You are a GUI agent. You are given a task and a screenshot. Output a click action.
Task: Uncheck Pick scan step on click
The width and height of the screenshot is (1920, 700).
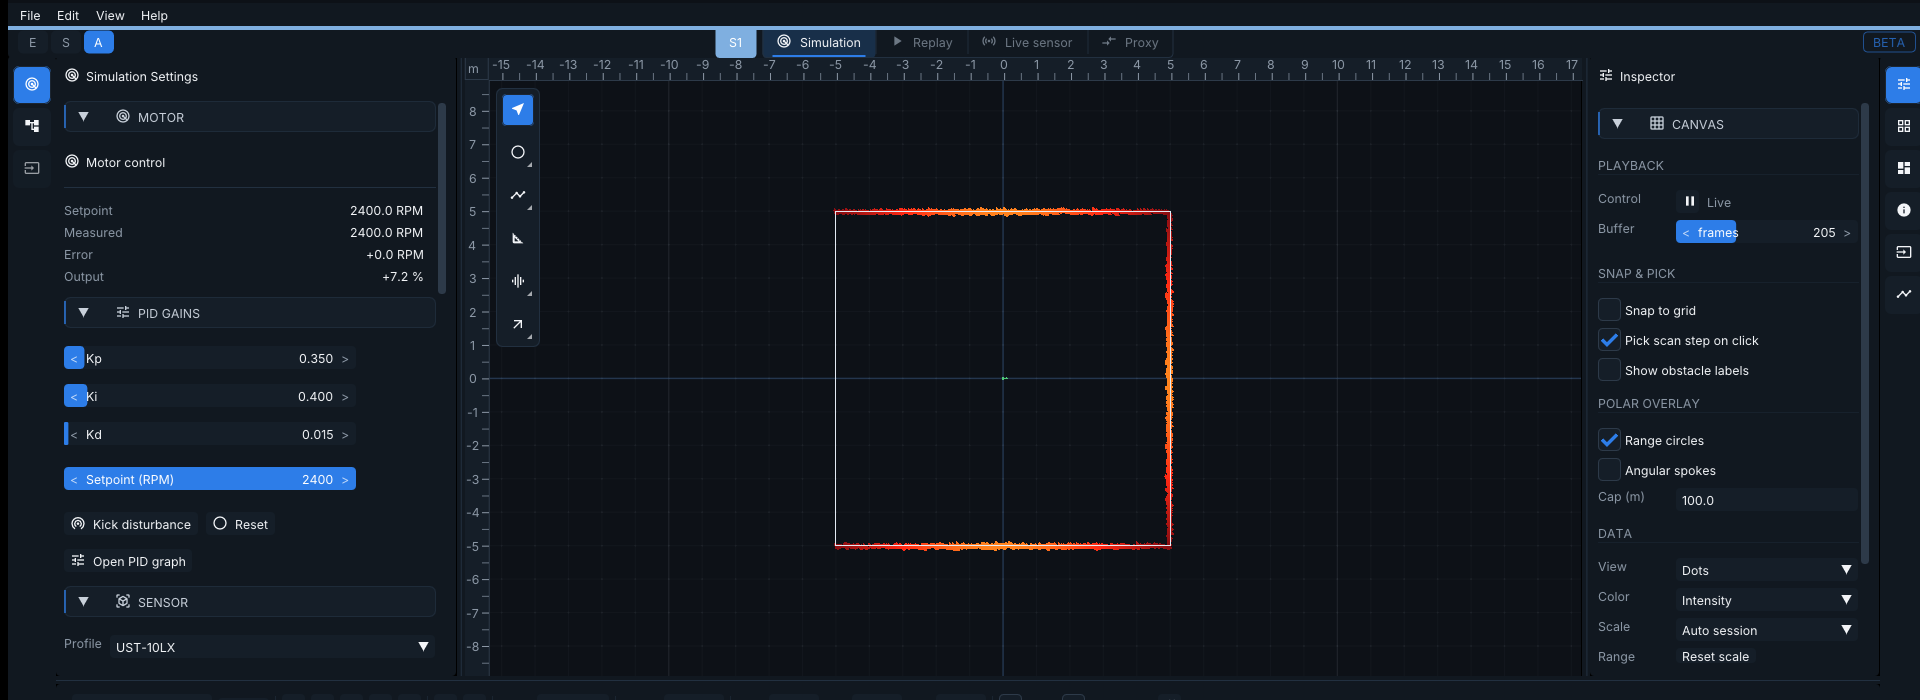pos(1609,340)
